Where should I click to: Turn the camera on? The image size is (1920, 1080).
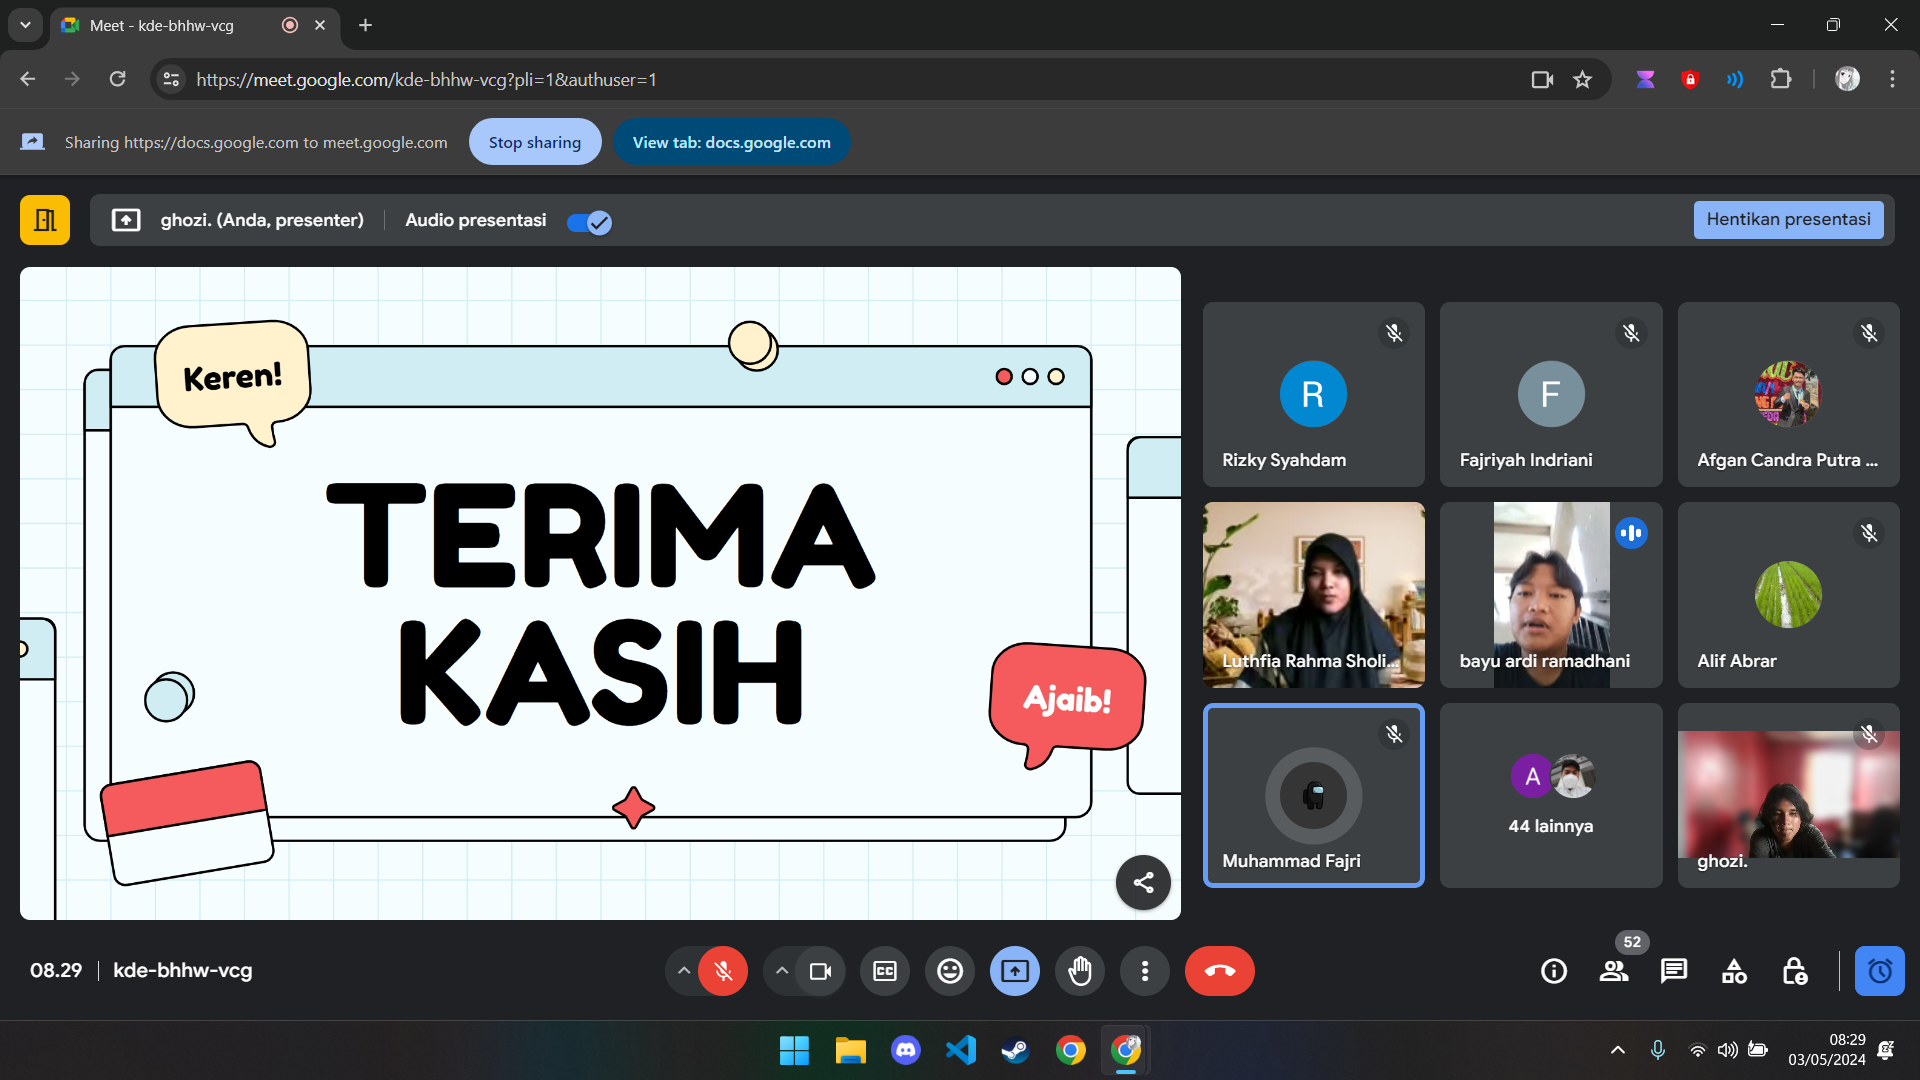point(820,971)
